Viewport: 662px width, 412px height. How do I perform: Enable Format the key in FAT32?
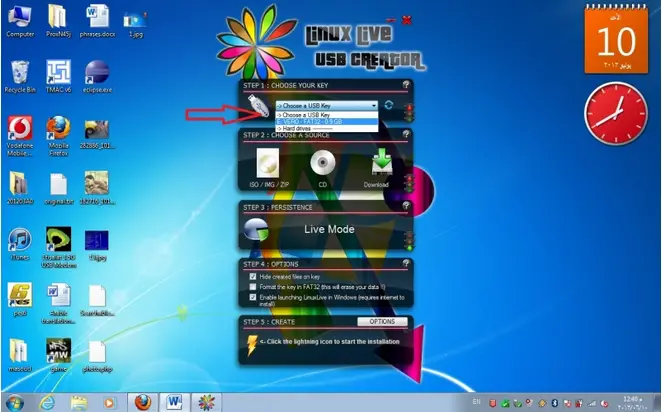tap(252, 287)
